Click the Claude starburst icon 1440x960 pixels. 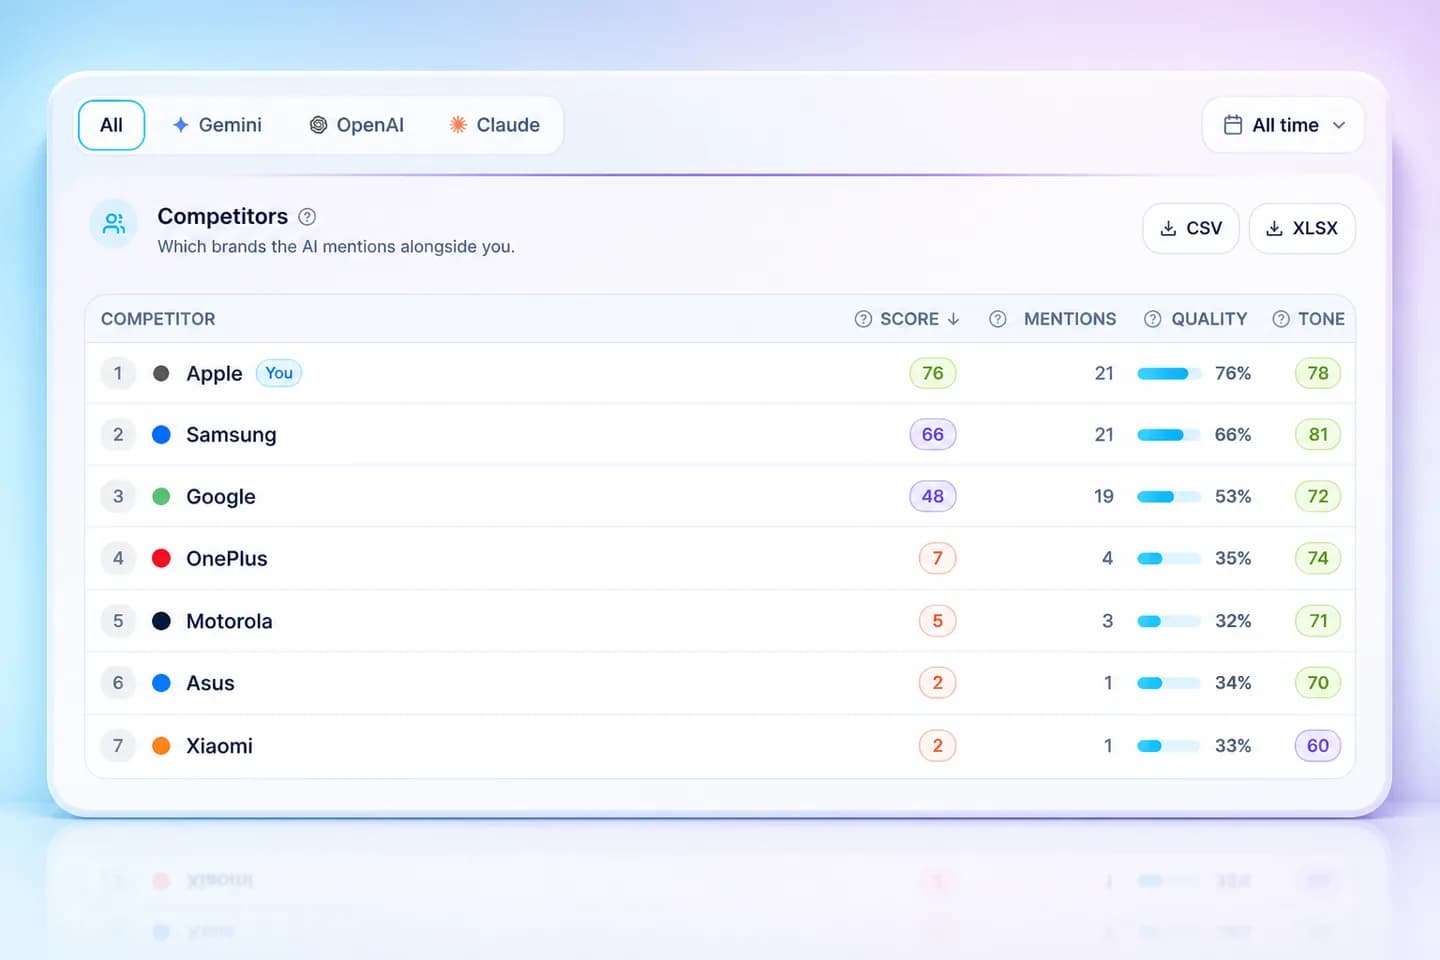458,125
